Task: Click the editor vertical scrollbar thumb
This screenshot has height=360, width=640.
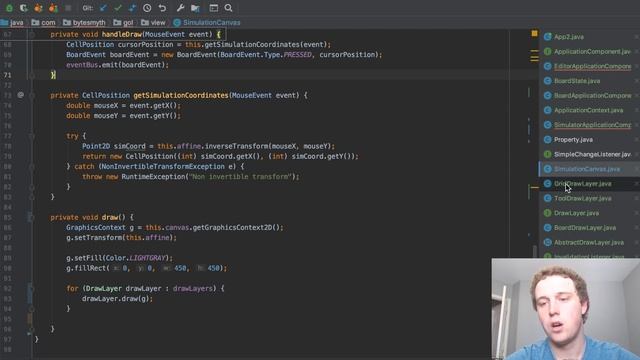Action: click(534, 251)
